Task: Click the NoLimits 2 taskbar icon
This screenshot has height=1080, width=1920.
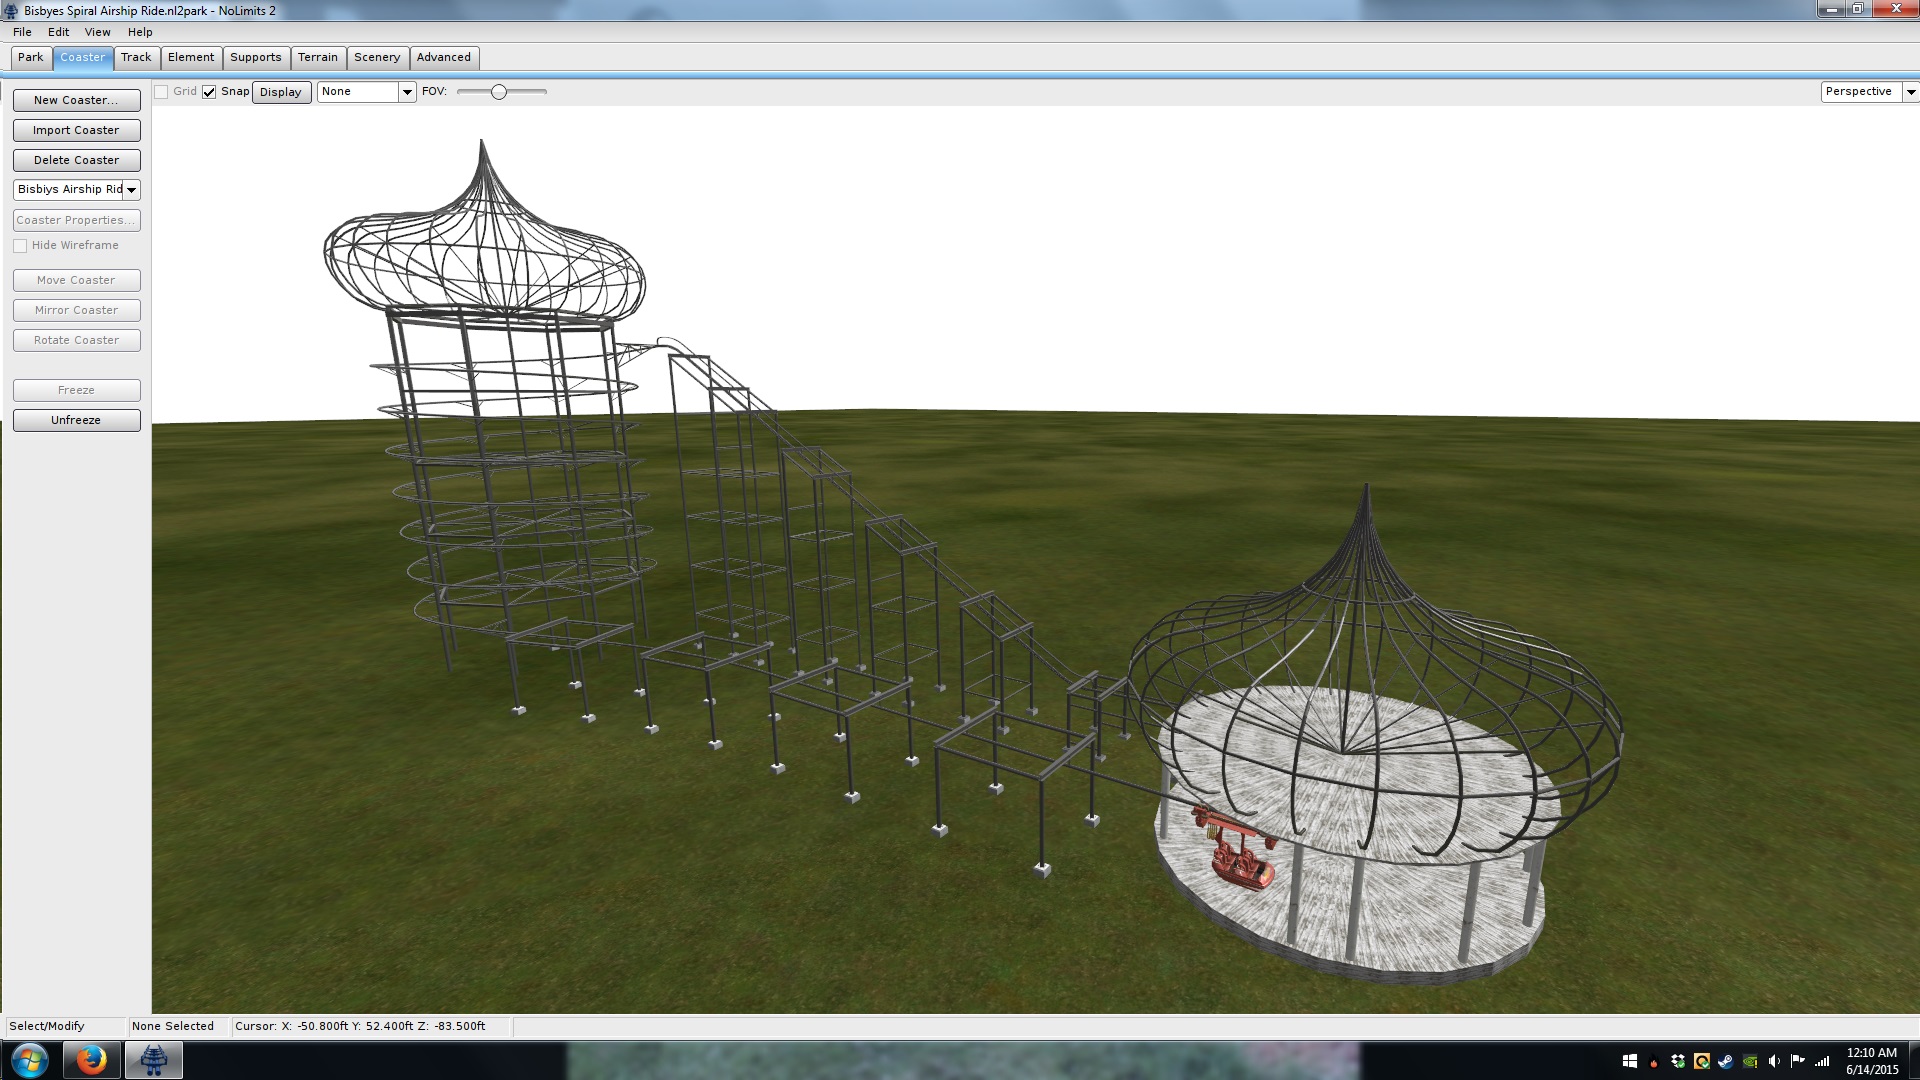Action: 153,1060
